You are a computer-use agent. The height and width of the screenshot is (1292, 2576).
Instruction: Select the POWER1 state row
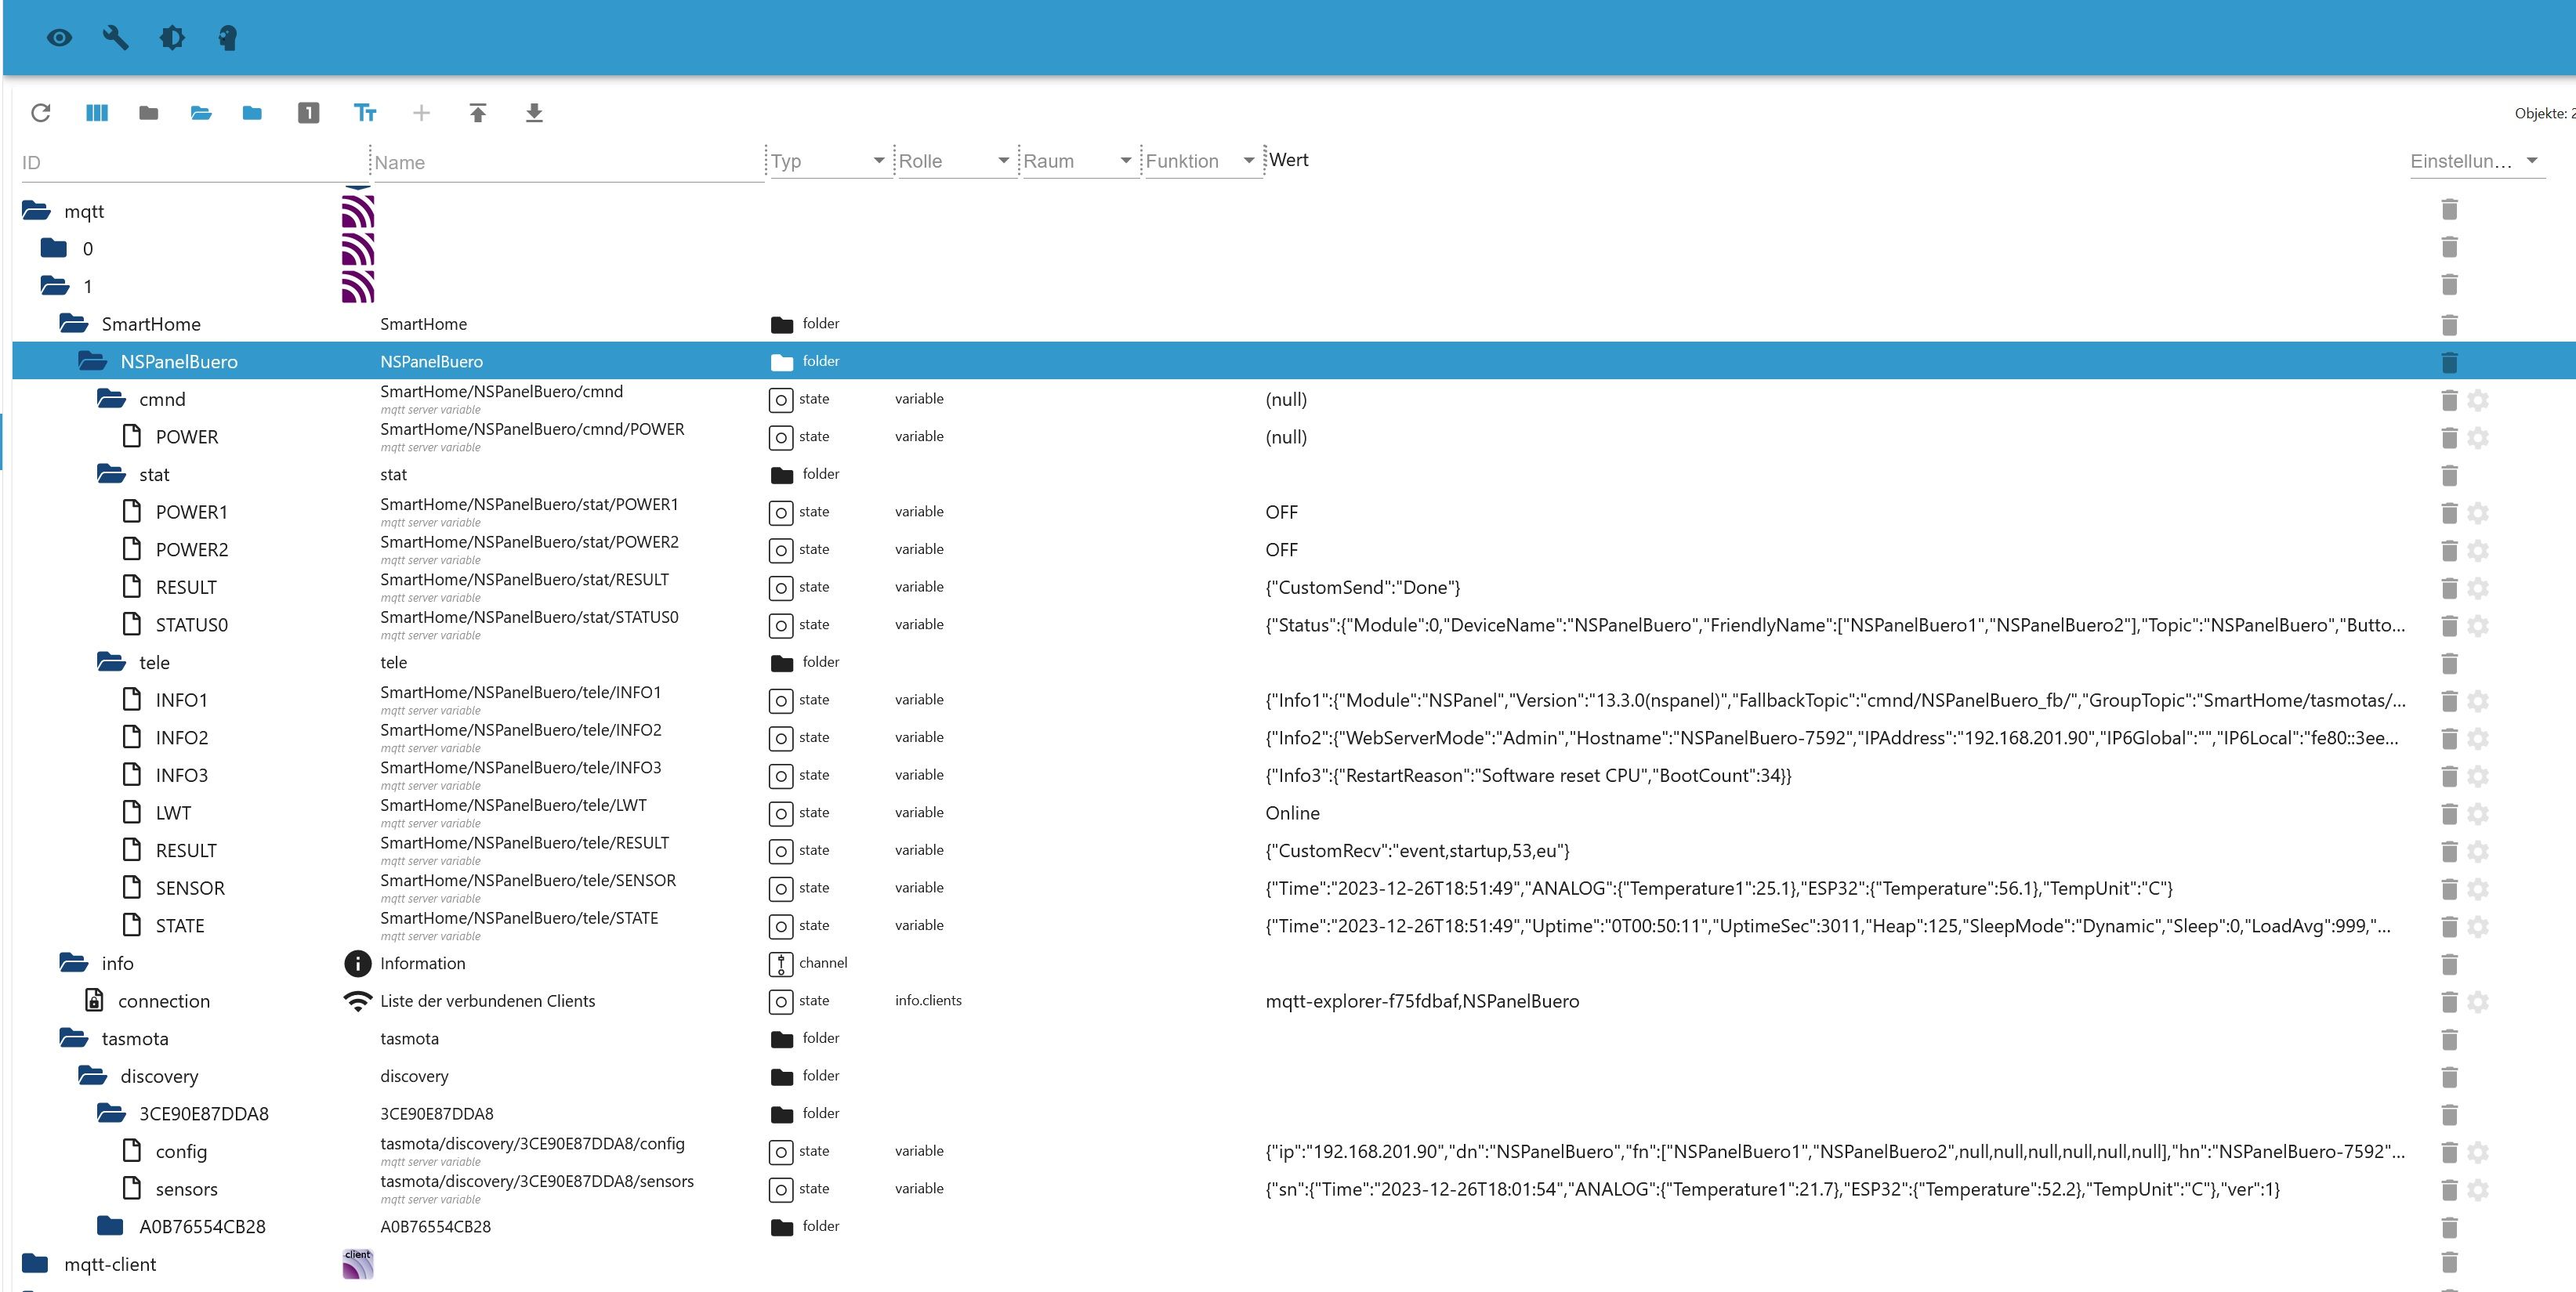point(1294,512)
